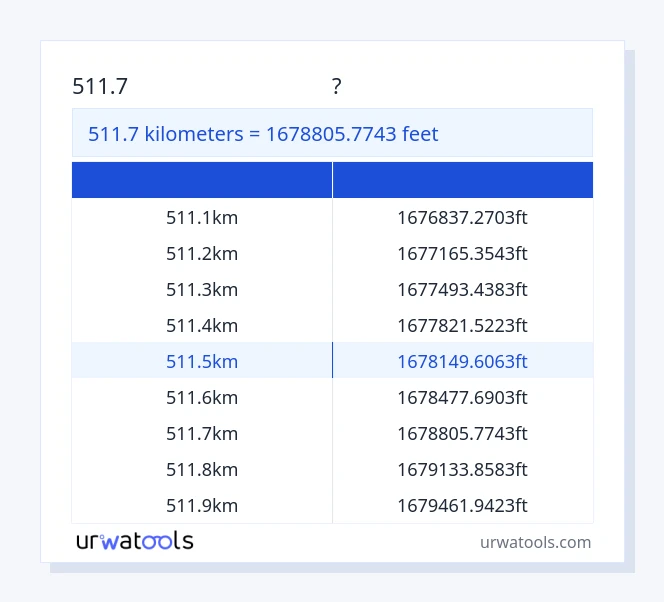This screenshot has height=602, width=664.
Task: Click the urwatools logo
Action: (x=135, y=541)
